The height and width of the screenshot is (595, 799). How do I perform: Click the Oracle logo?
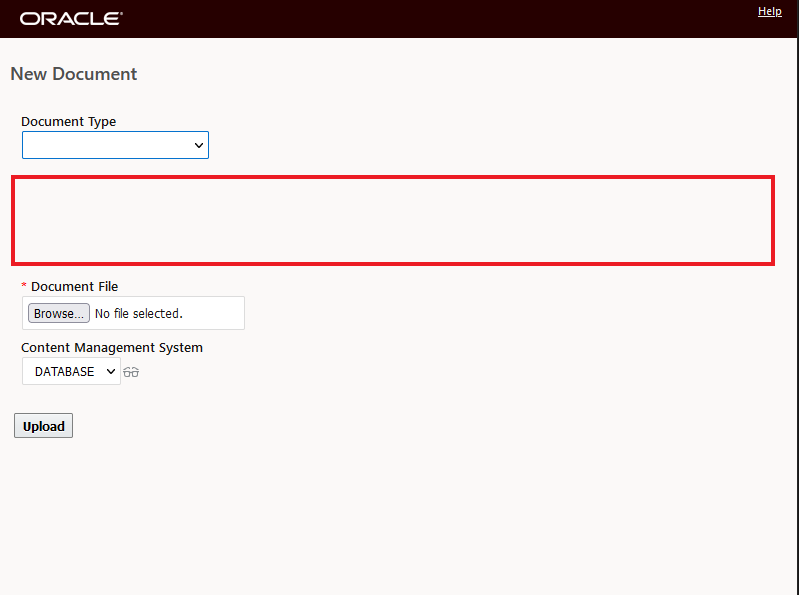71,19
